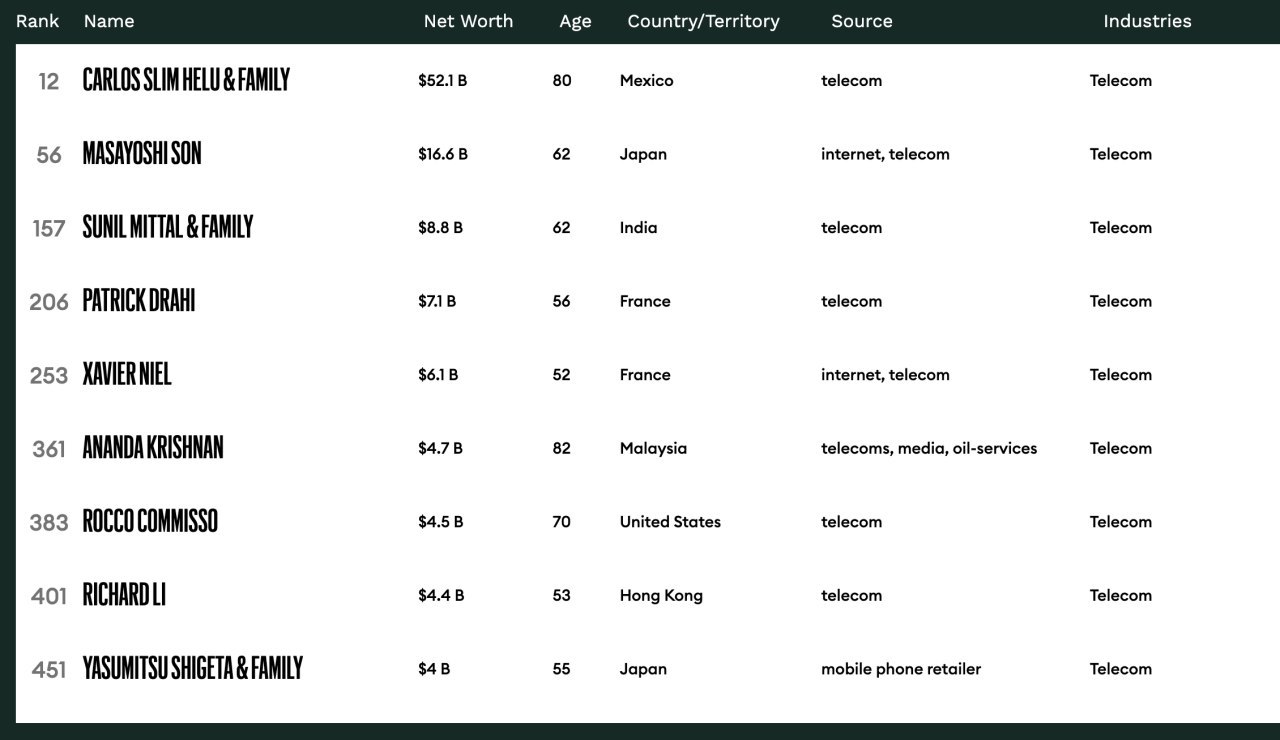This screenshot has width=1280, height=740.
Task: Click France in Xavier Niel row
Action: coord(645,374)
